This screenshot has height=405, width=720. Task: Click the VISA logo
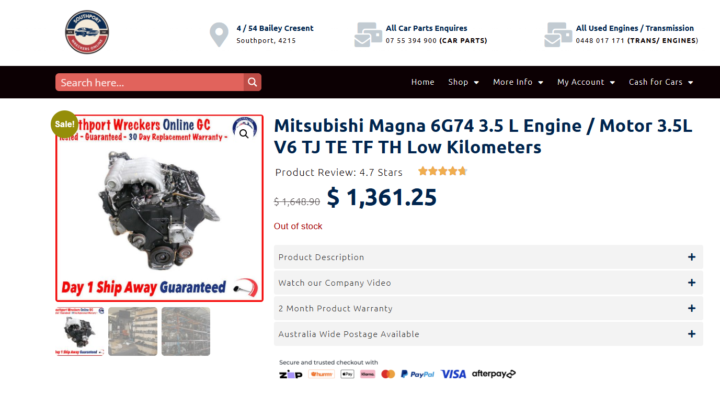(453, 374)
